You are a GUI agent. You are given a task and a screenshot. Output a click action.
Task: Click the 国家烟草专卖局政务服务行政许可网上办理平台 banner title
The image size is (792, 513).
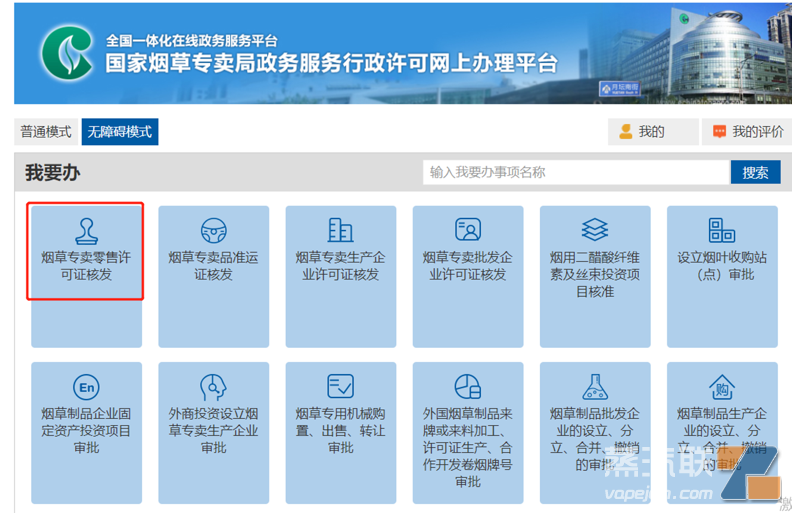(x=331, y=63)
